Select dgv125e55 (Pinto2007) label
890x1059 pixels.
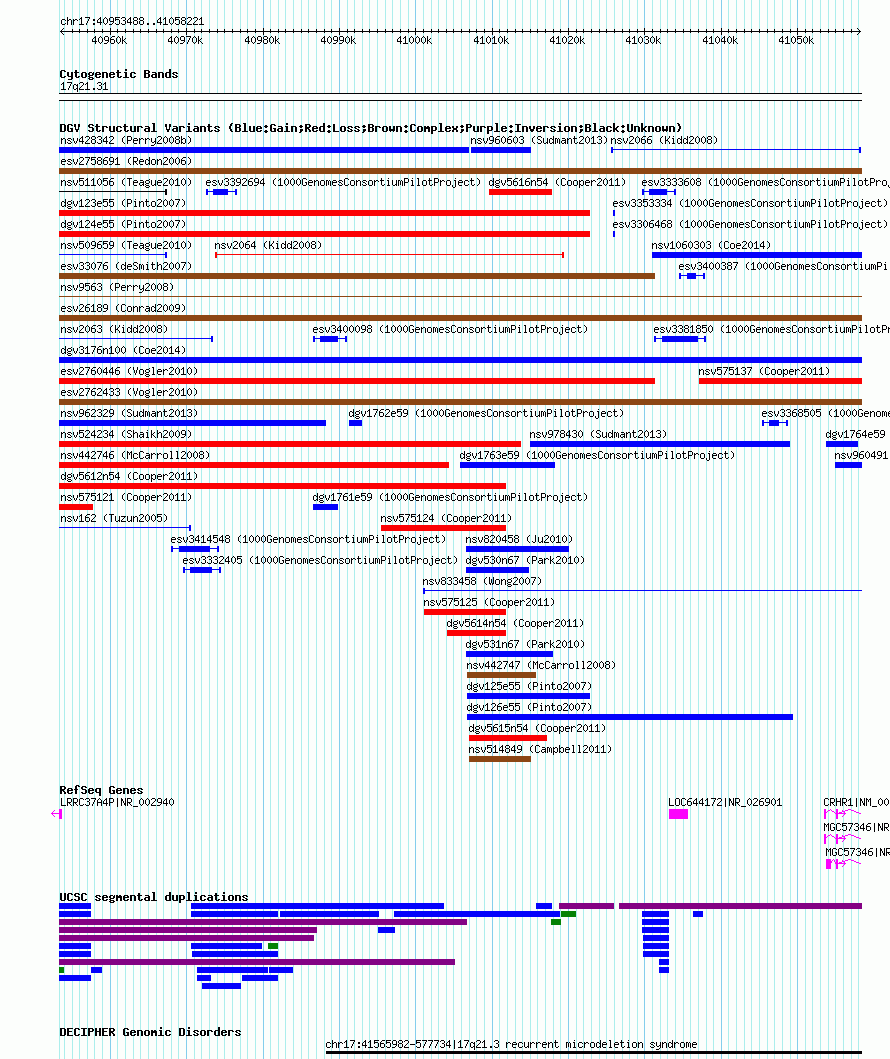[529, 686]
